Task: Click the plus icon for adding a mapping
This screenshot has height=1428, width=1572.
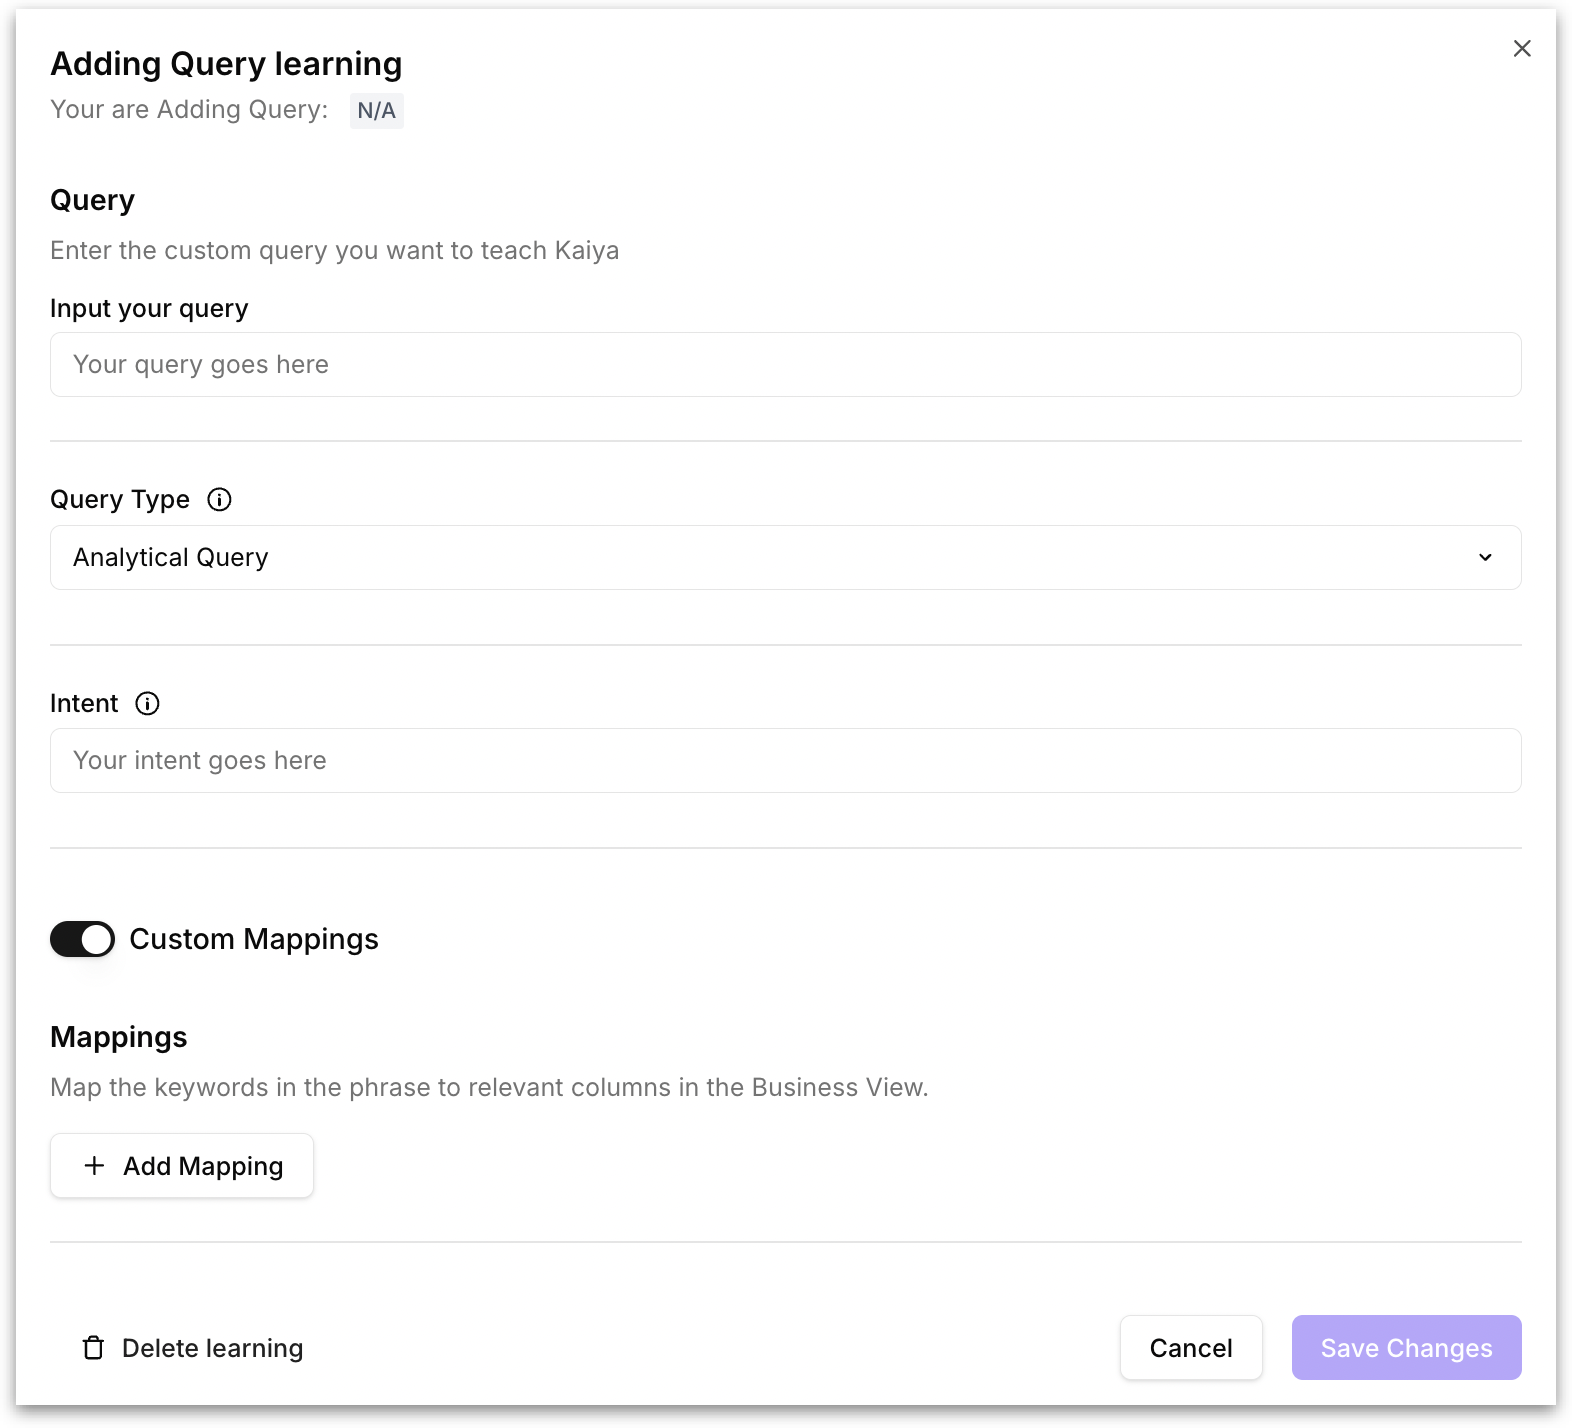Action: pyautogui.click(x=95, y=1166)
